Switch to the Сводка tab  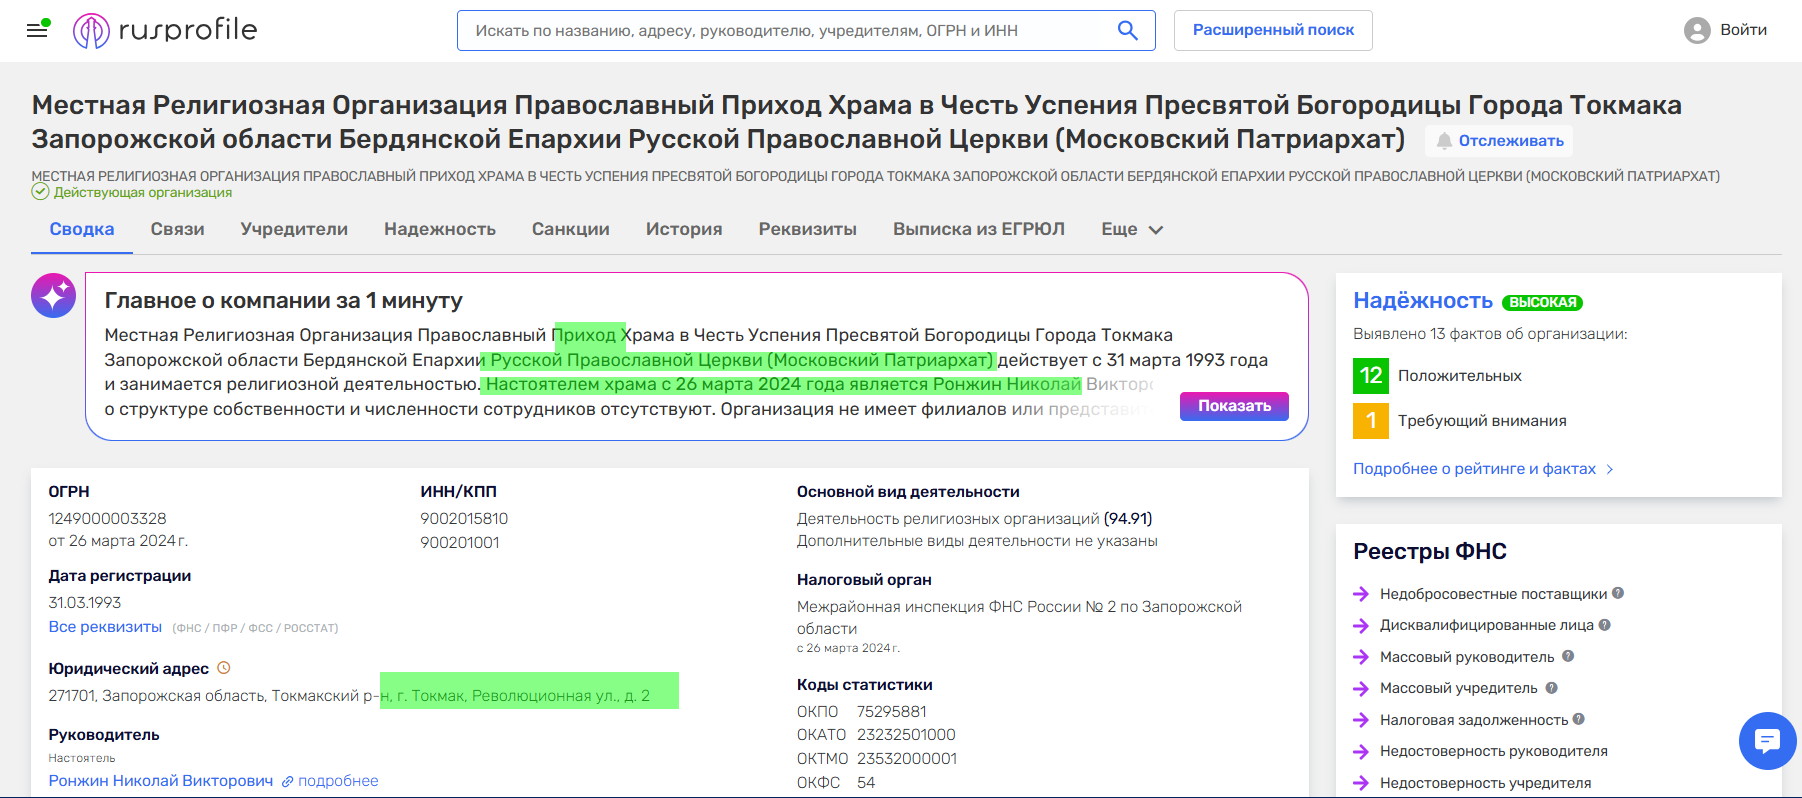[x=82, y=229]
